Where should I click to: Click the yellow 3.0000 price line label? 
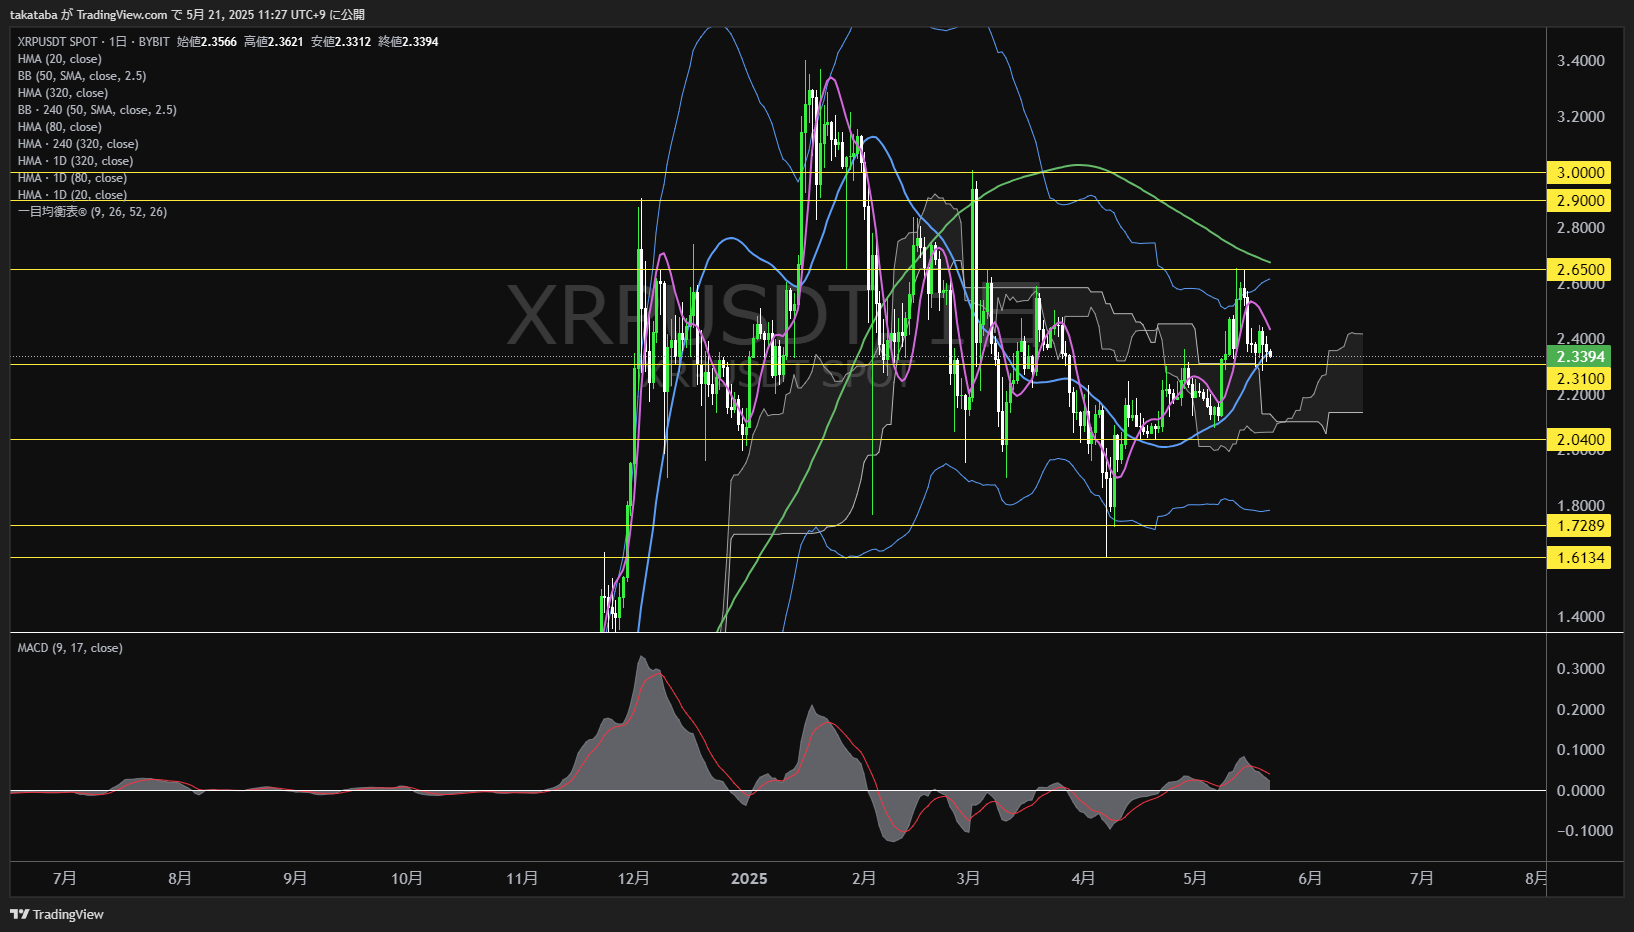point(1579,173)
